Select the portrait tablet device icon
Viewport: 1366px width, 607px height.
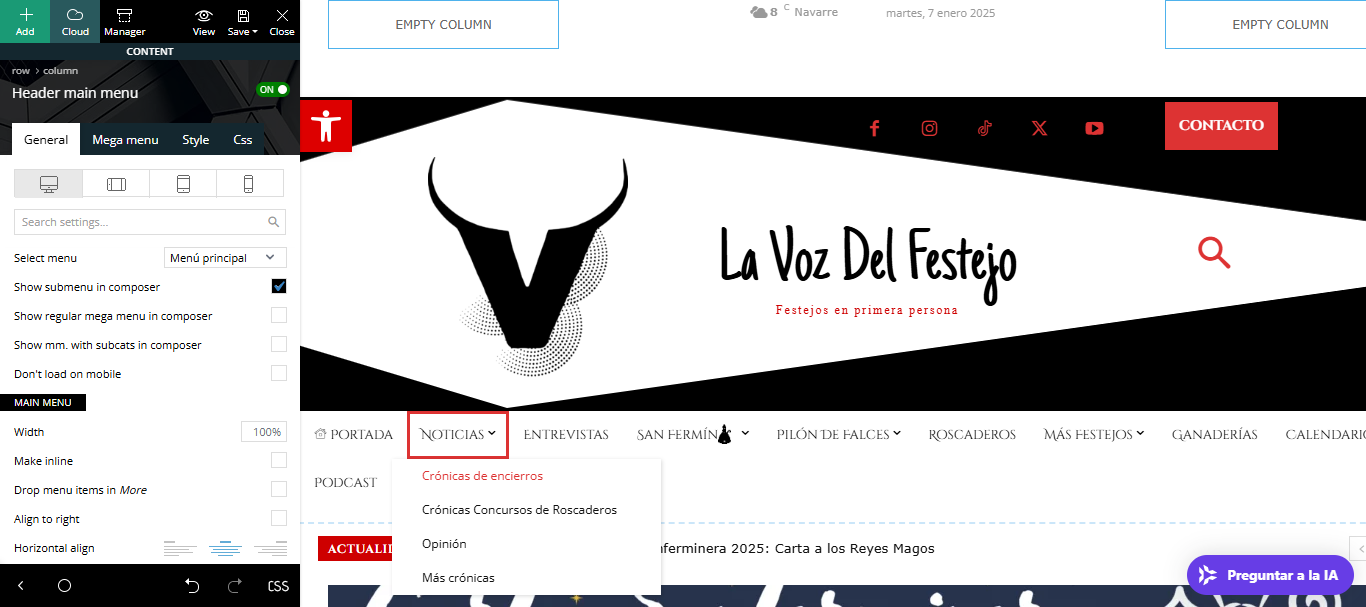(x=183, y=184)
